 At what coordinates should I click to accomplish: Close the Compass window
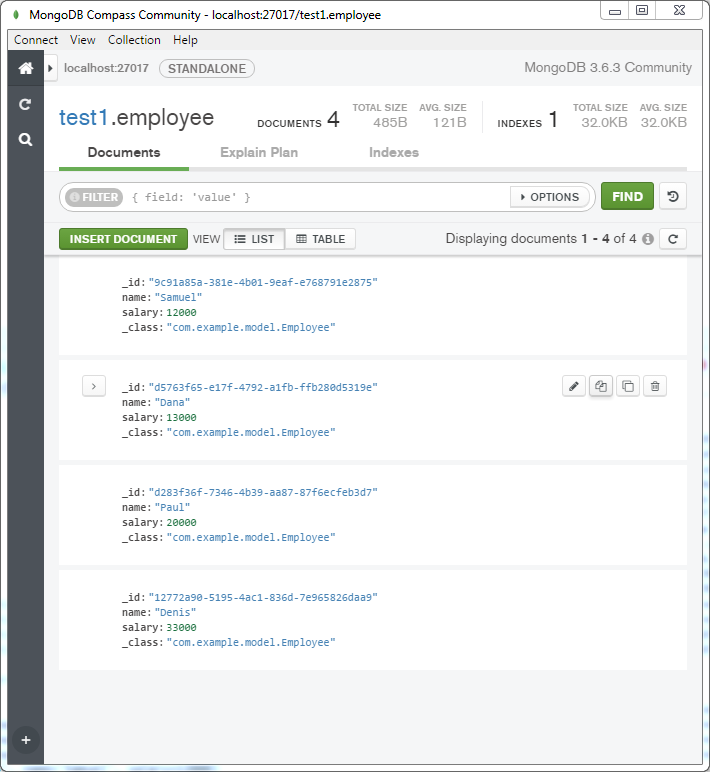(x=679, y=11)
